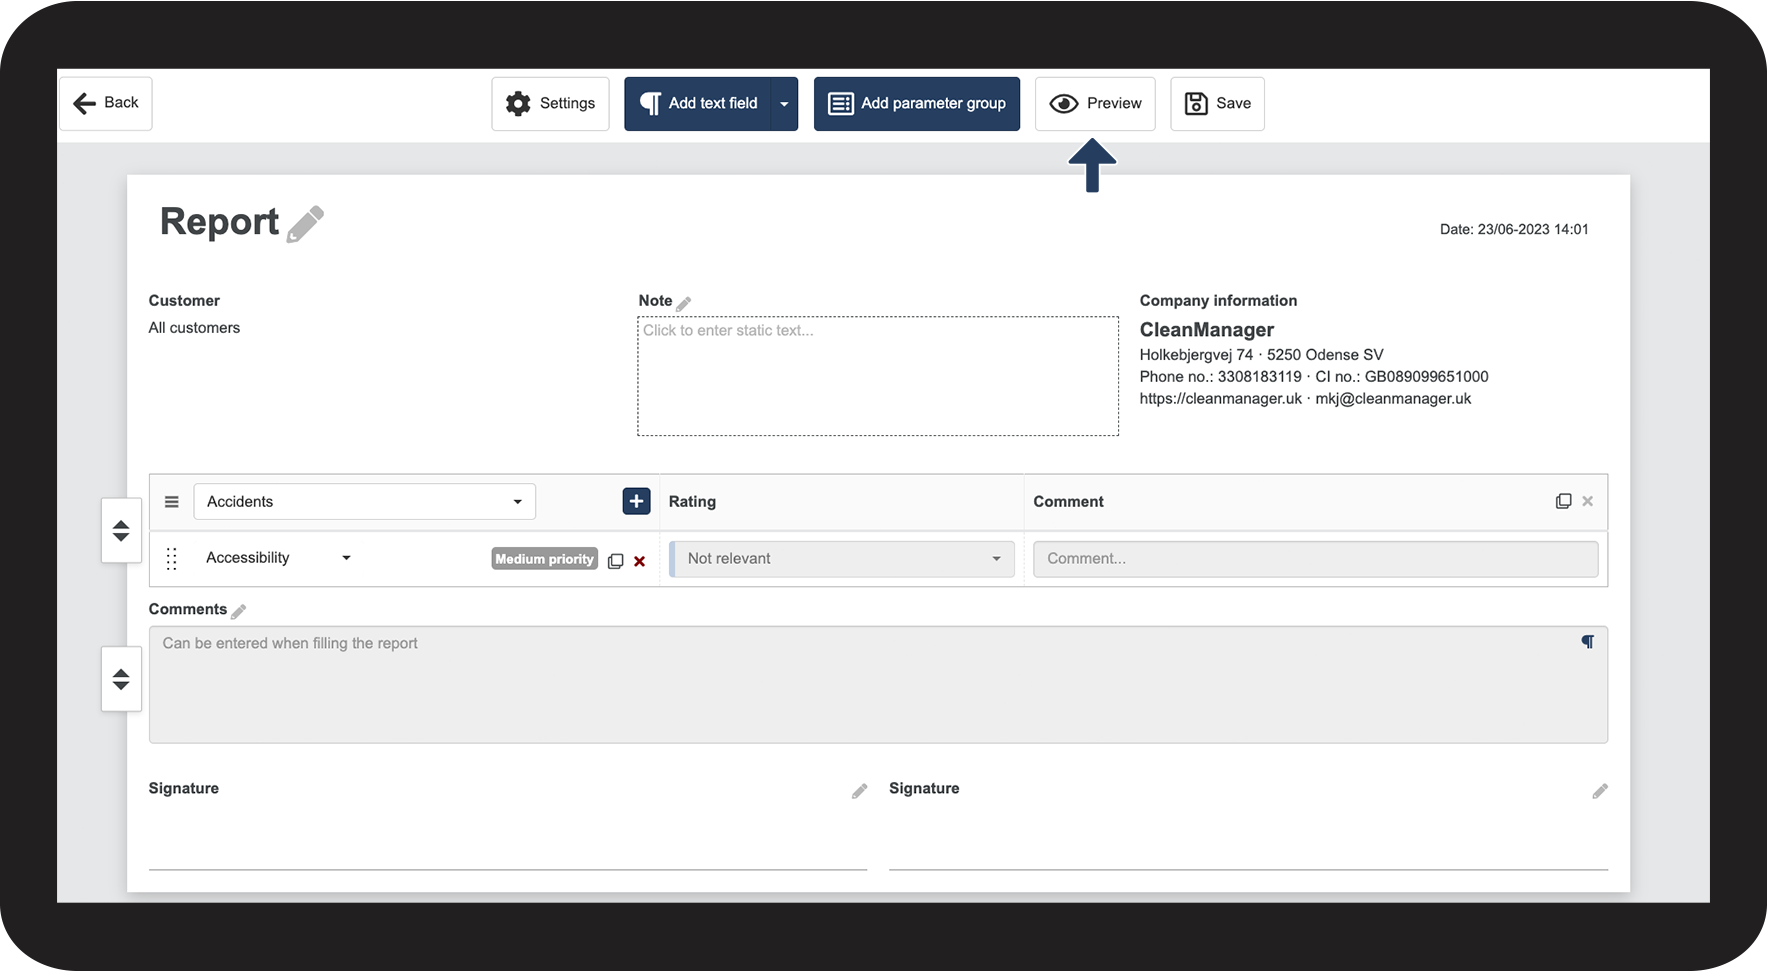Click the Medium priority badge

tap(545, 559)
